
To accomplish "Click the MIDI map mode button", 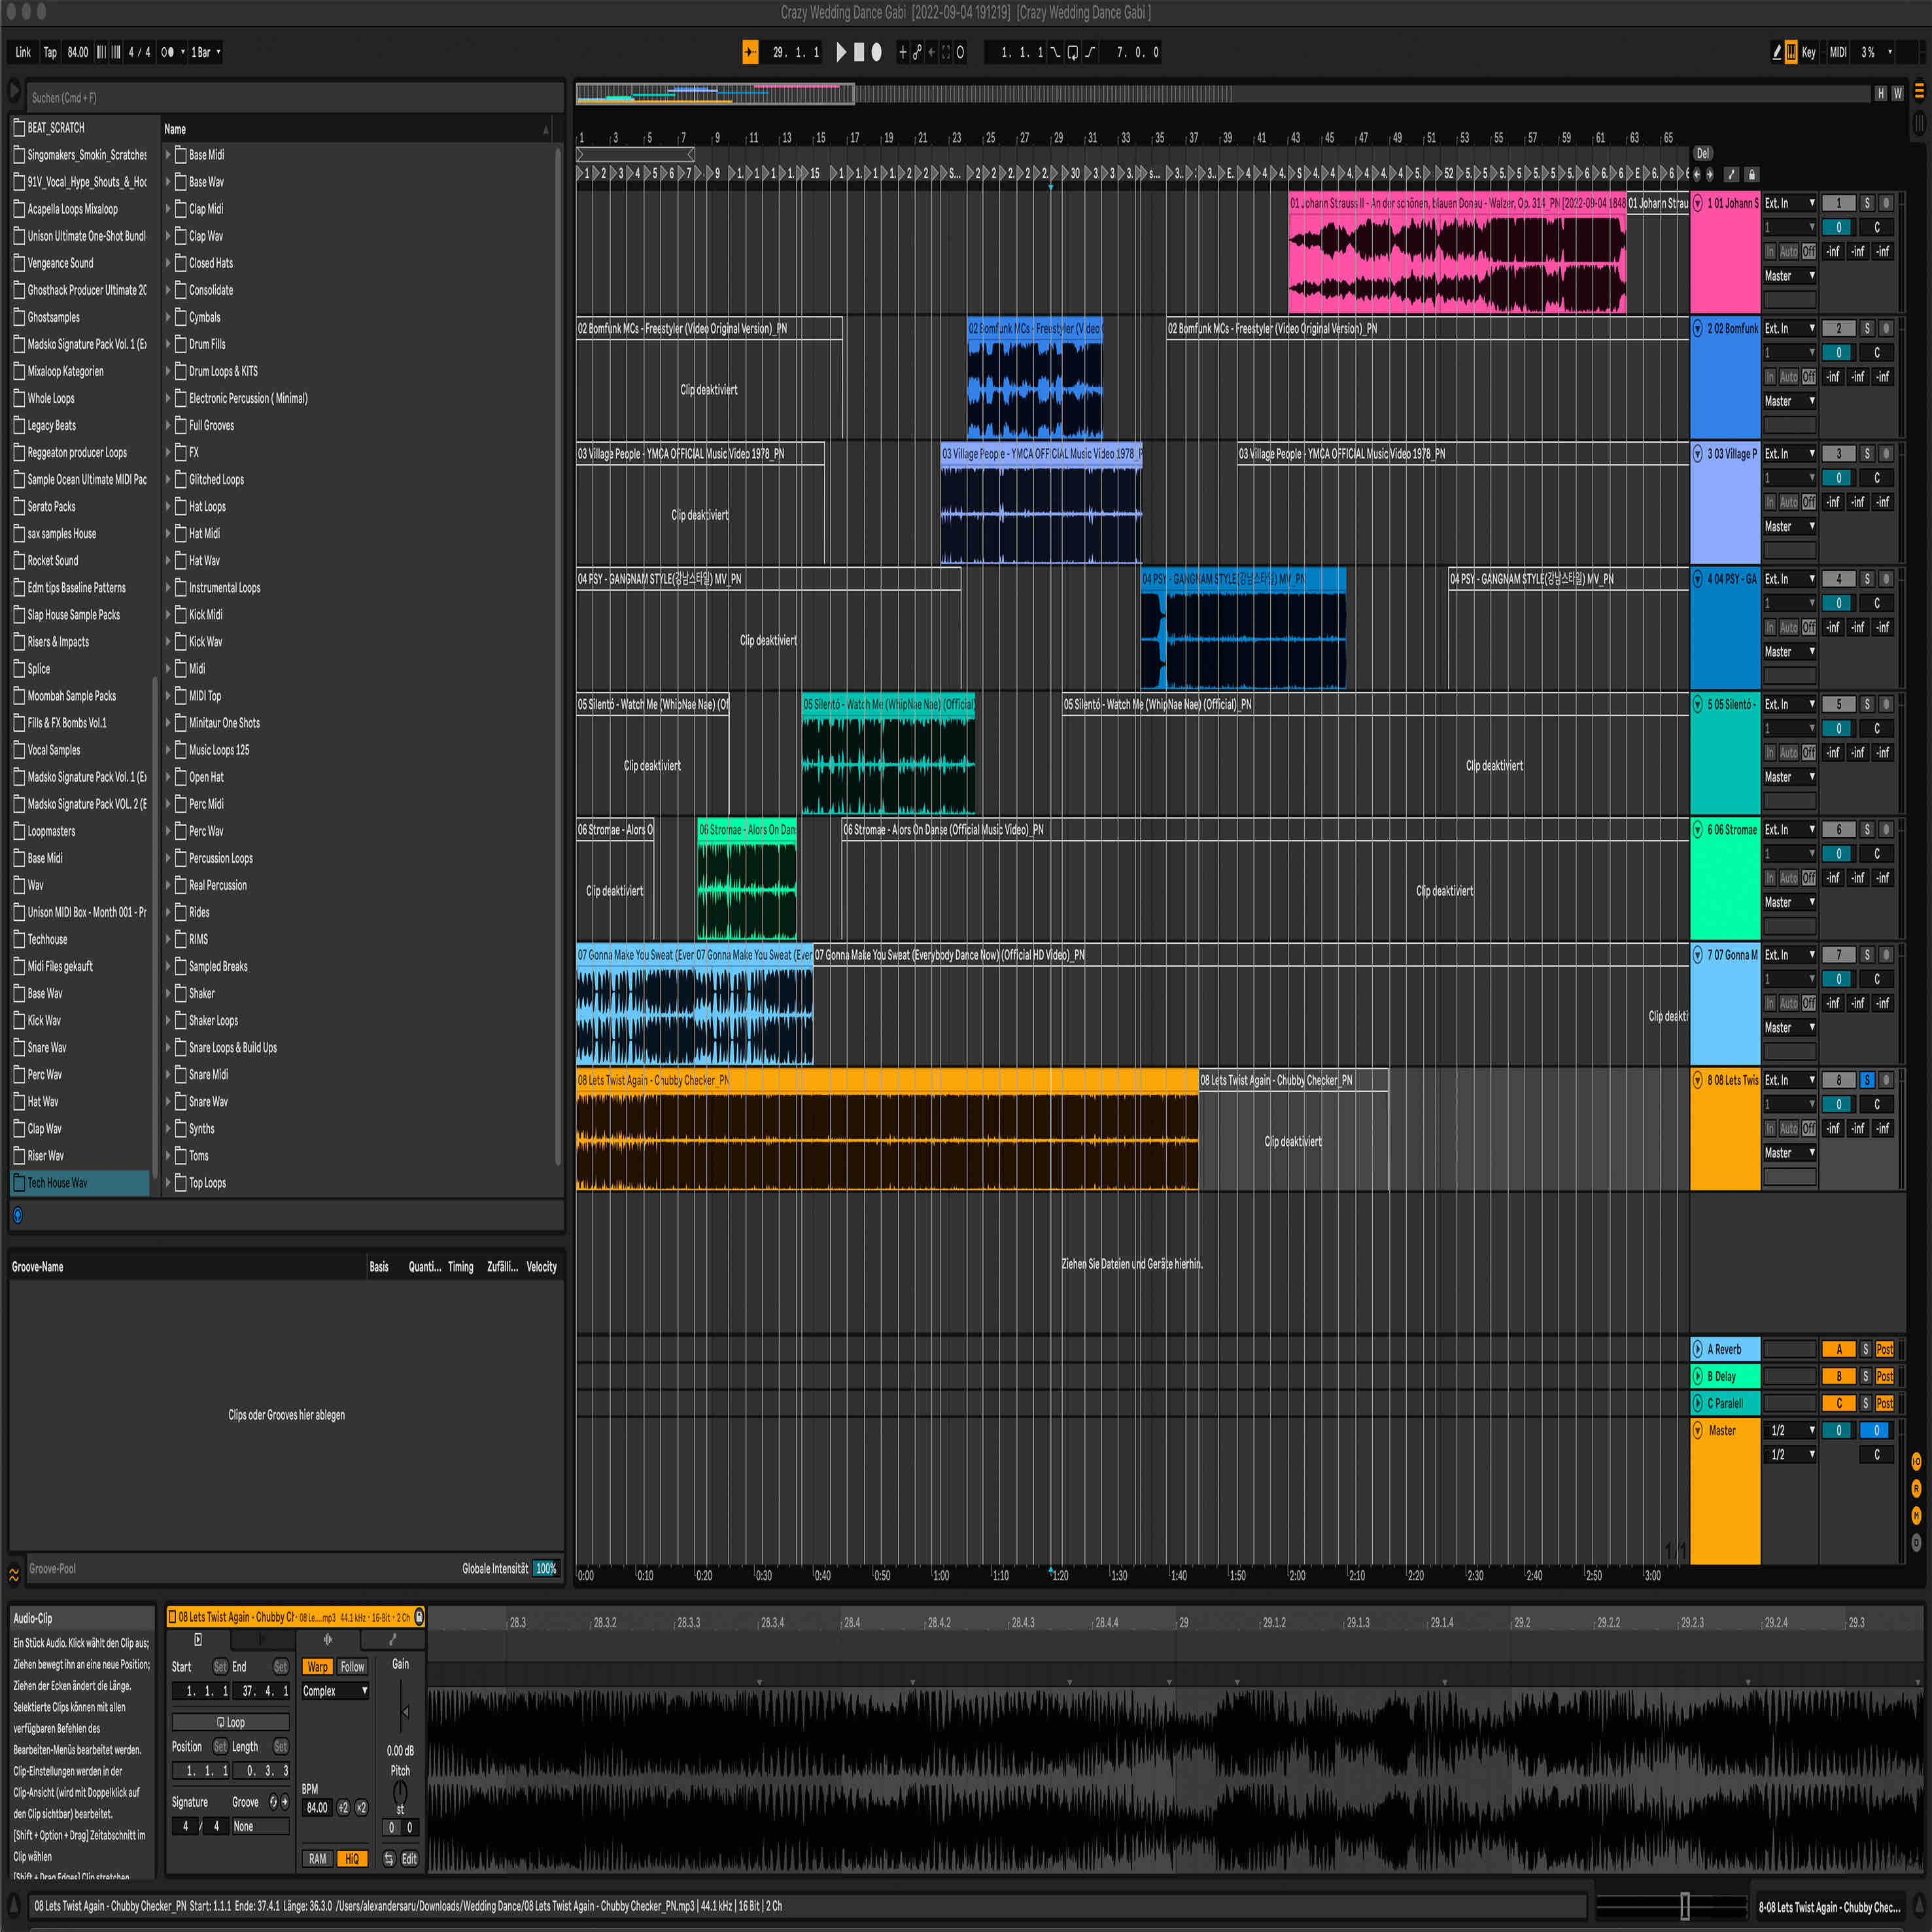I will pyautogui.click(x=1838, y=52).
